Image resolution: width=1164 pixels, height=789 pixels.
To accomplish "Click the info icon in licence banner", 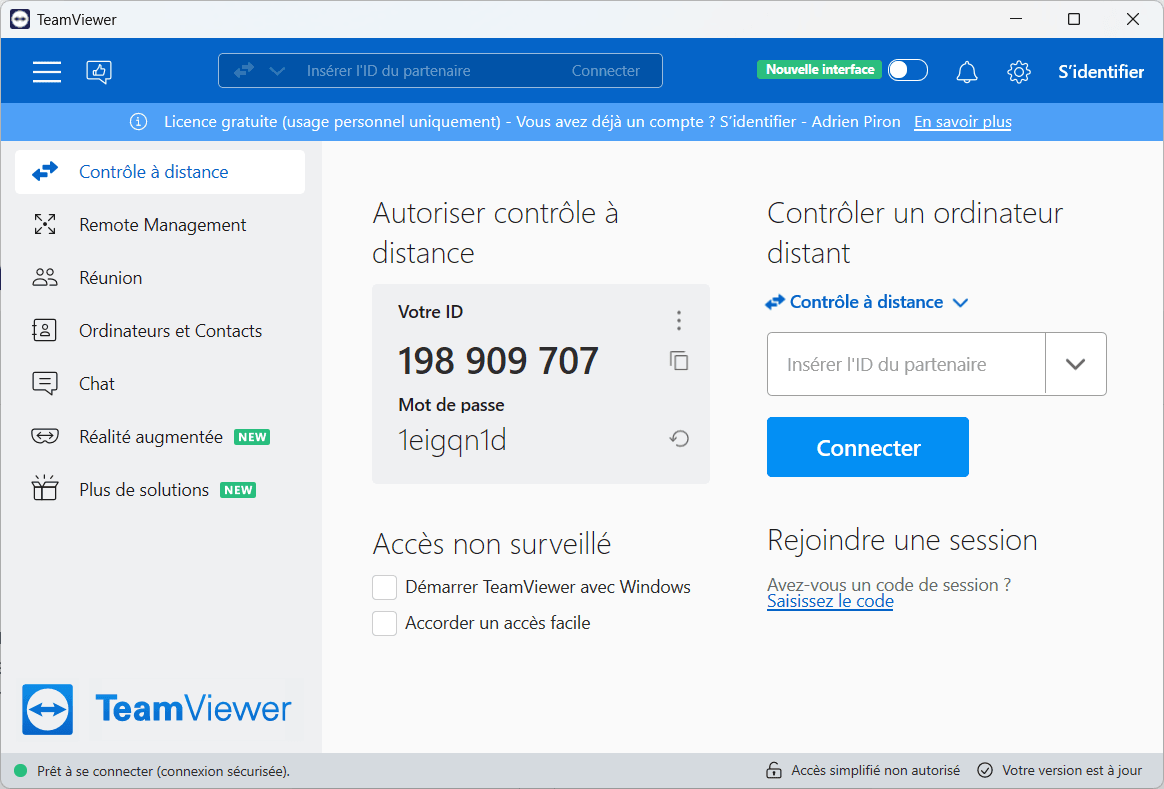I will click(x=139, y=122).
